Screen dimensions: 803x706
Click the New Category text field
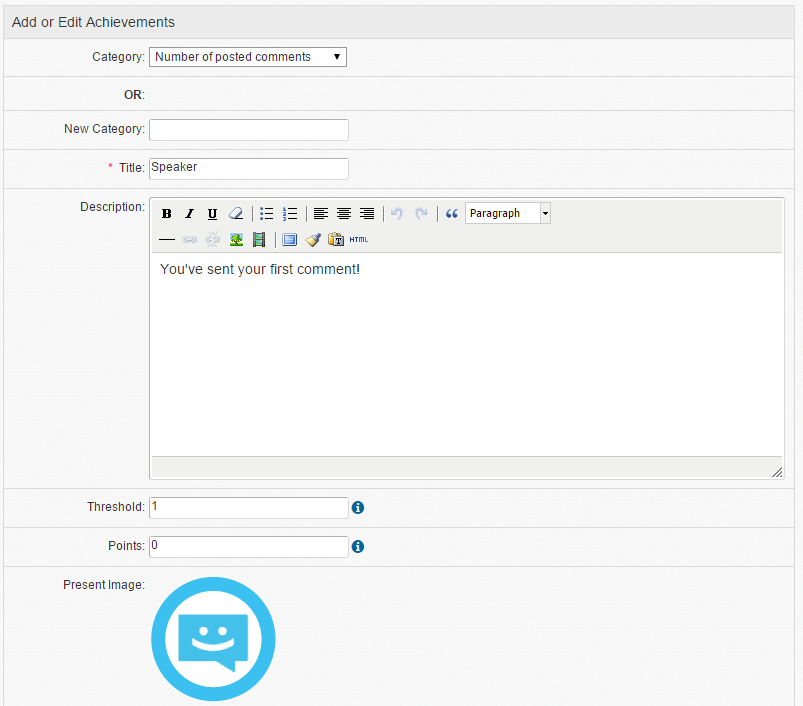[249, 130]
